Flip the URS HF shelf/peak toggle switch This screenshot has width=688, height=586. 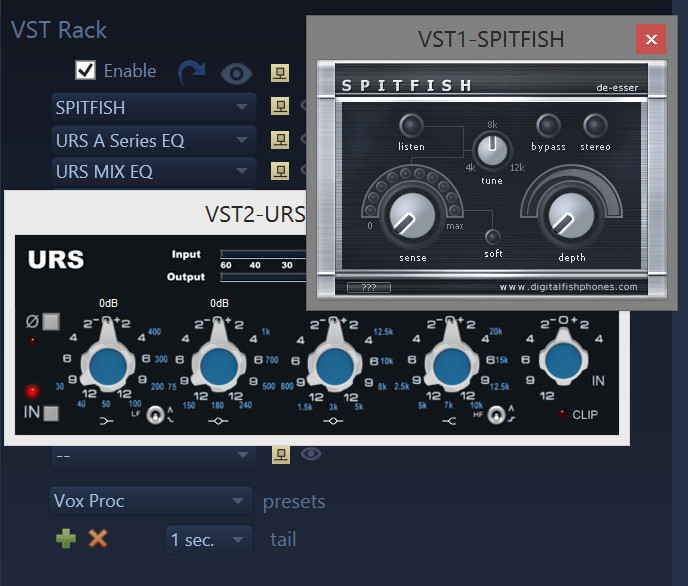pos(496,414)
